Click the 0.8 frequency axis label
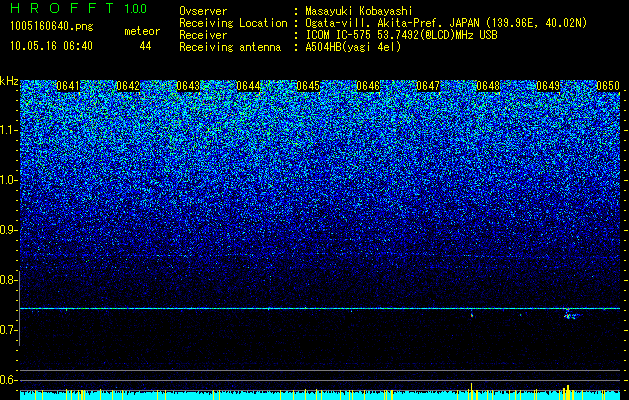 (9, 280)
